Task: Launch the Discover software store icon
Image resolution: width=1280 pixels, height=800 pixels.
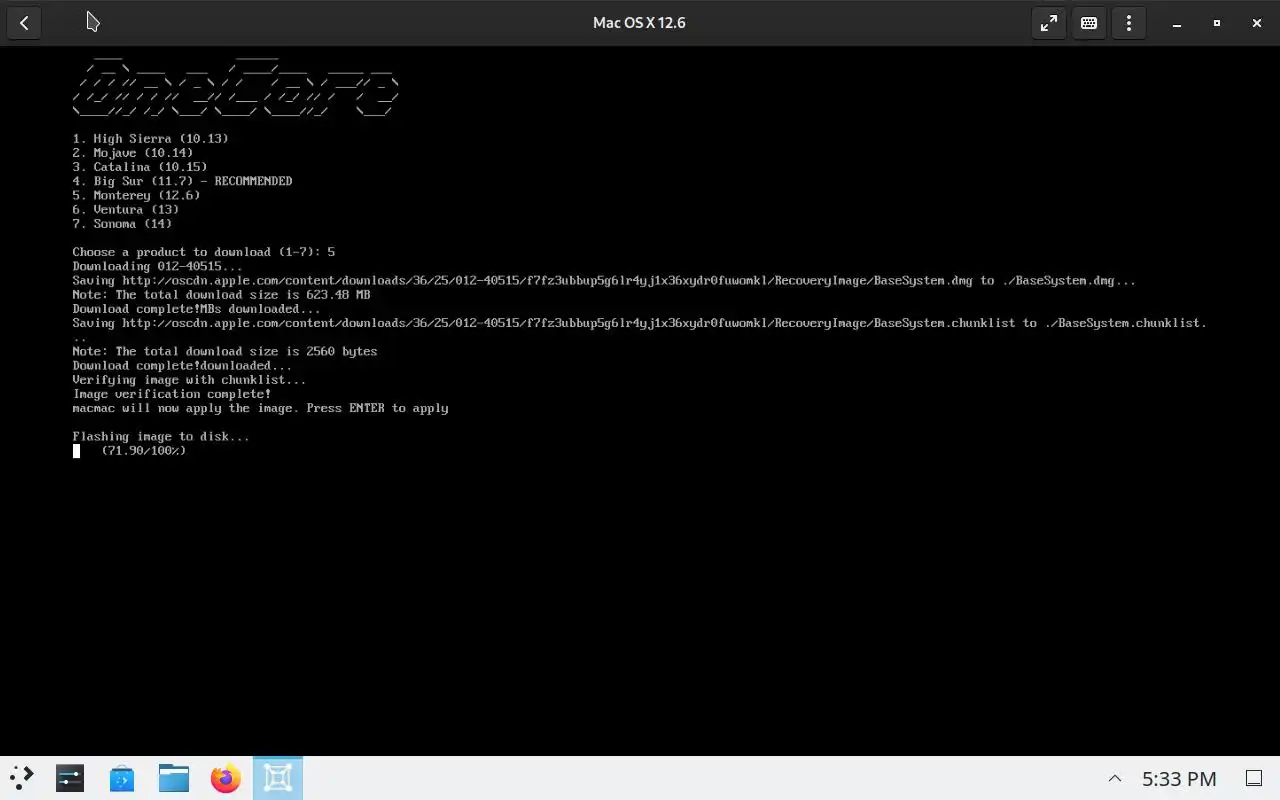Action: point(122,778)
